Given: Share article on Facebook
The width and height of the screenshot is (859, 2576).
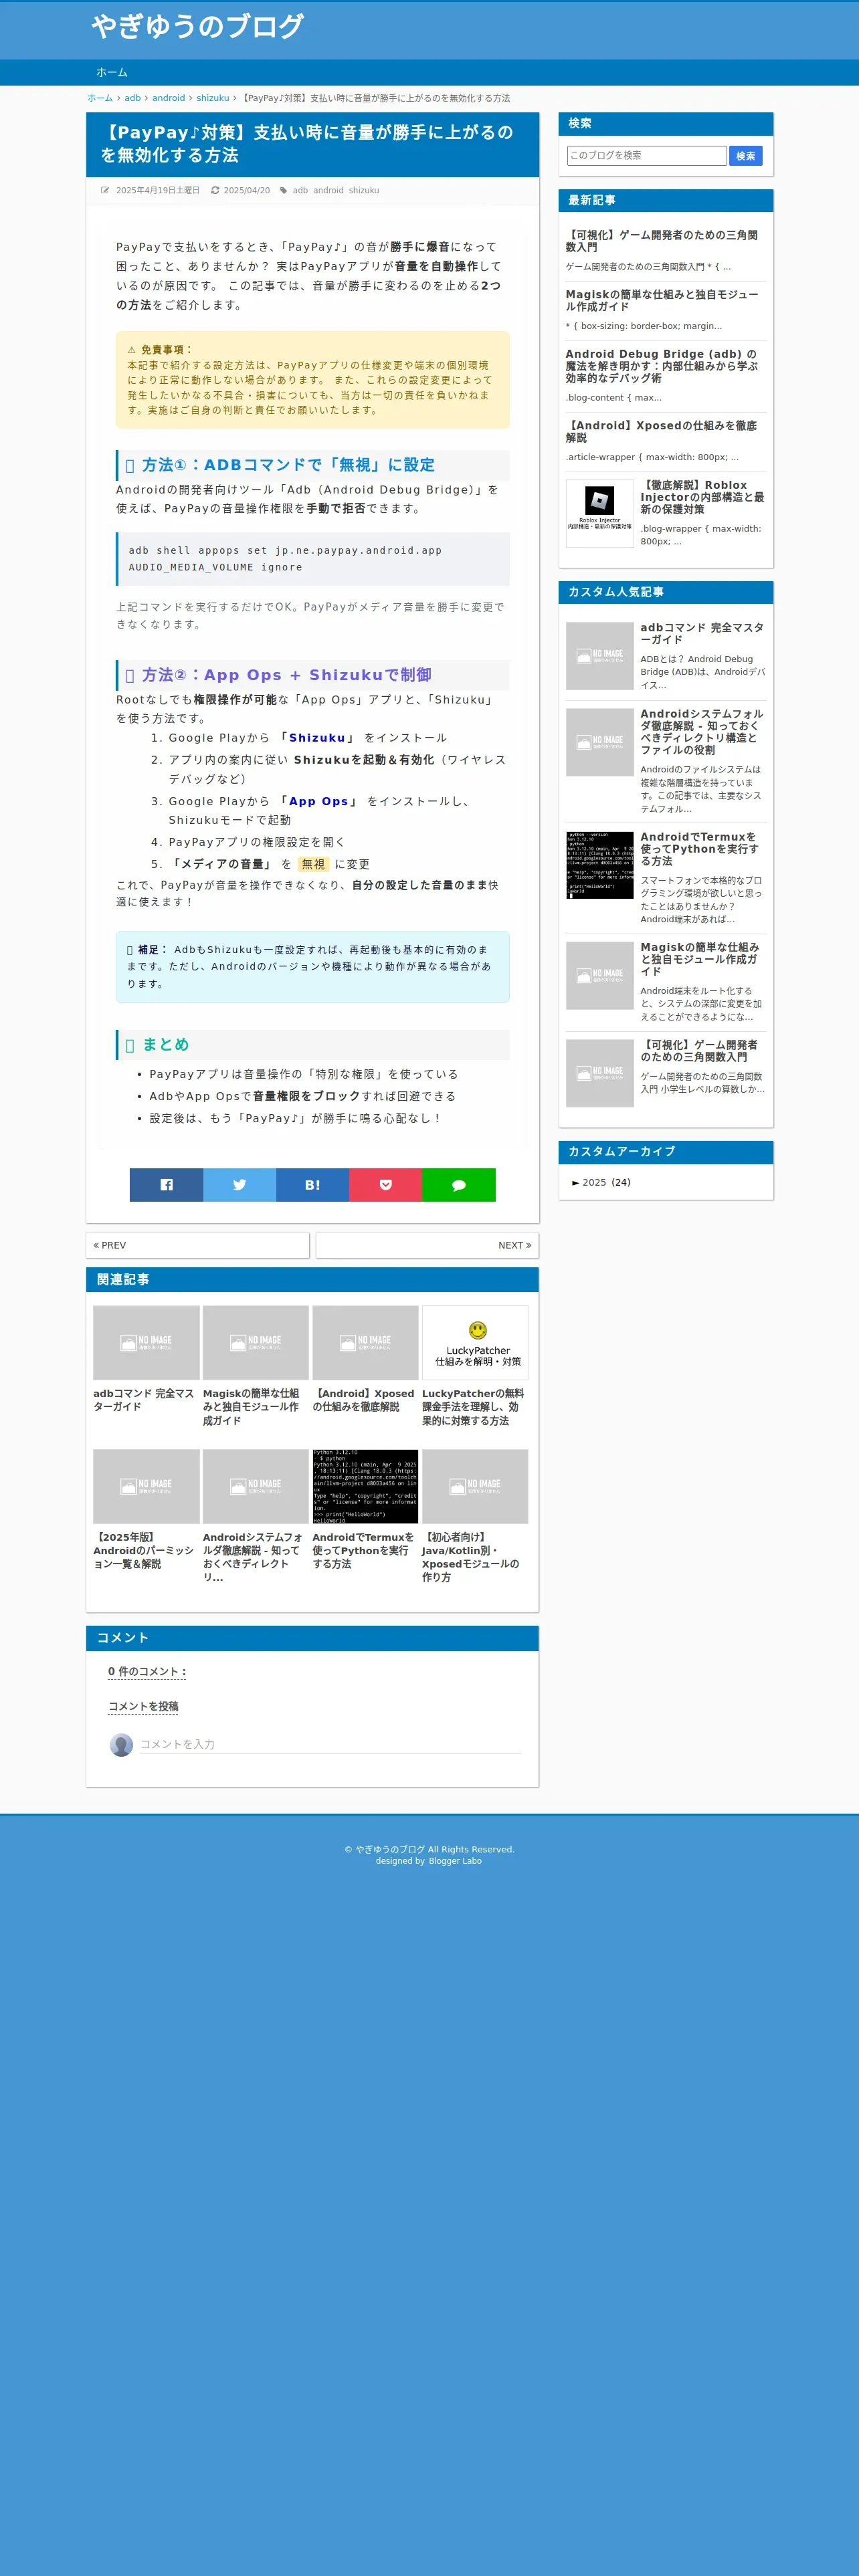Looking at the screenshot, I should [x=166, y=1184].
